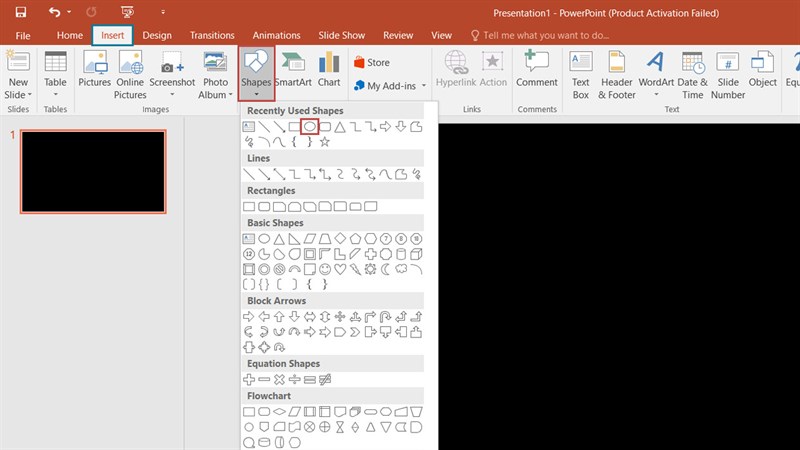Click the Save icon in quick access toolbar
Screen dimensions: 800x450
point(20,12)
